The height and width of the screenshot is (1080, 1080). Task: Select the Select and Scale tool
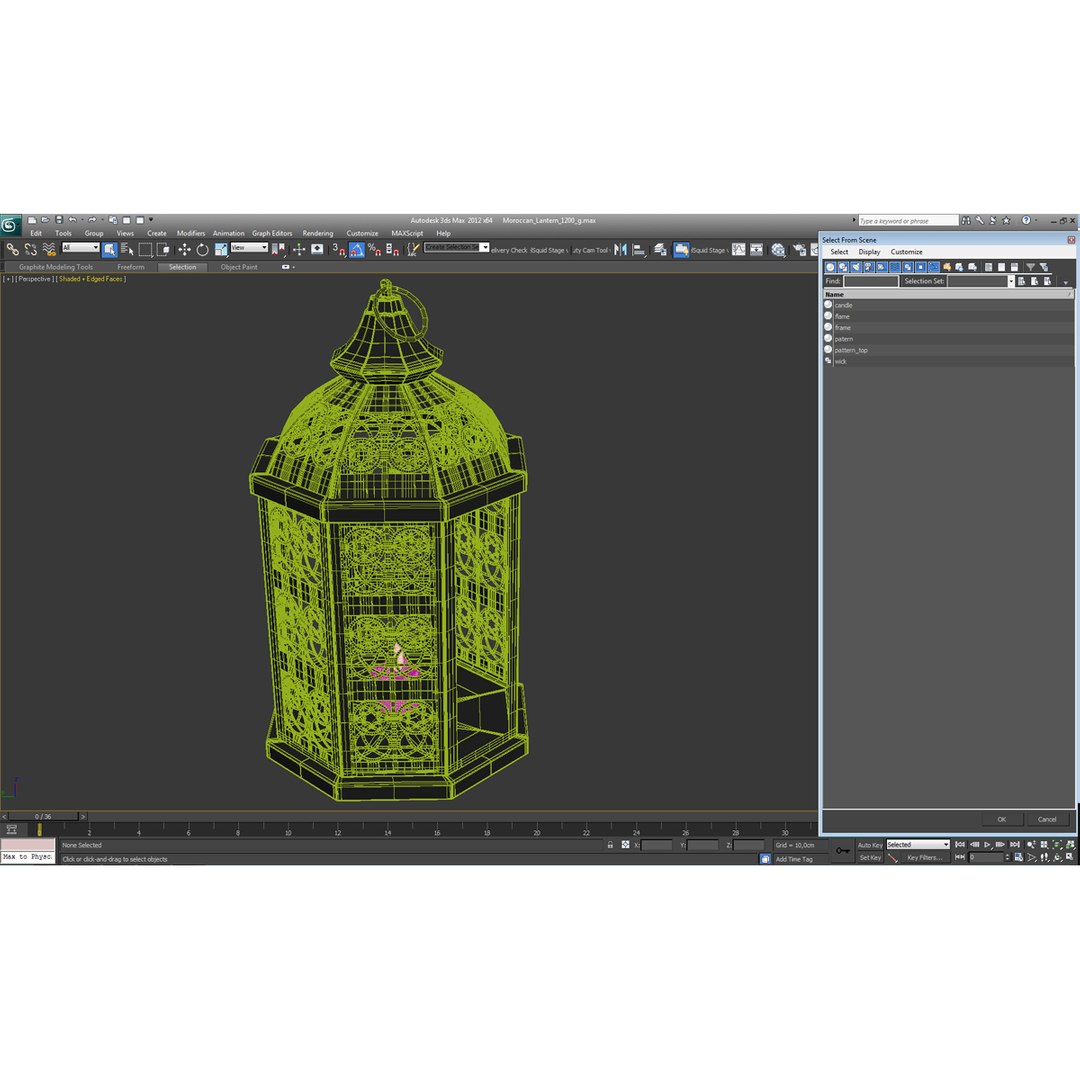220,249
